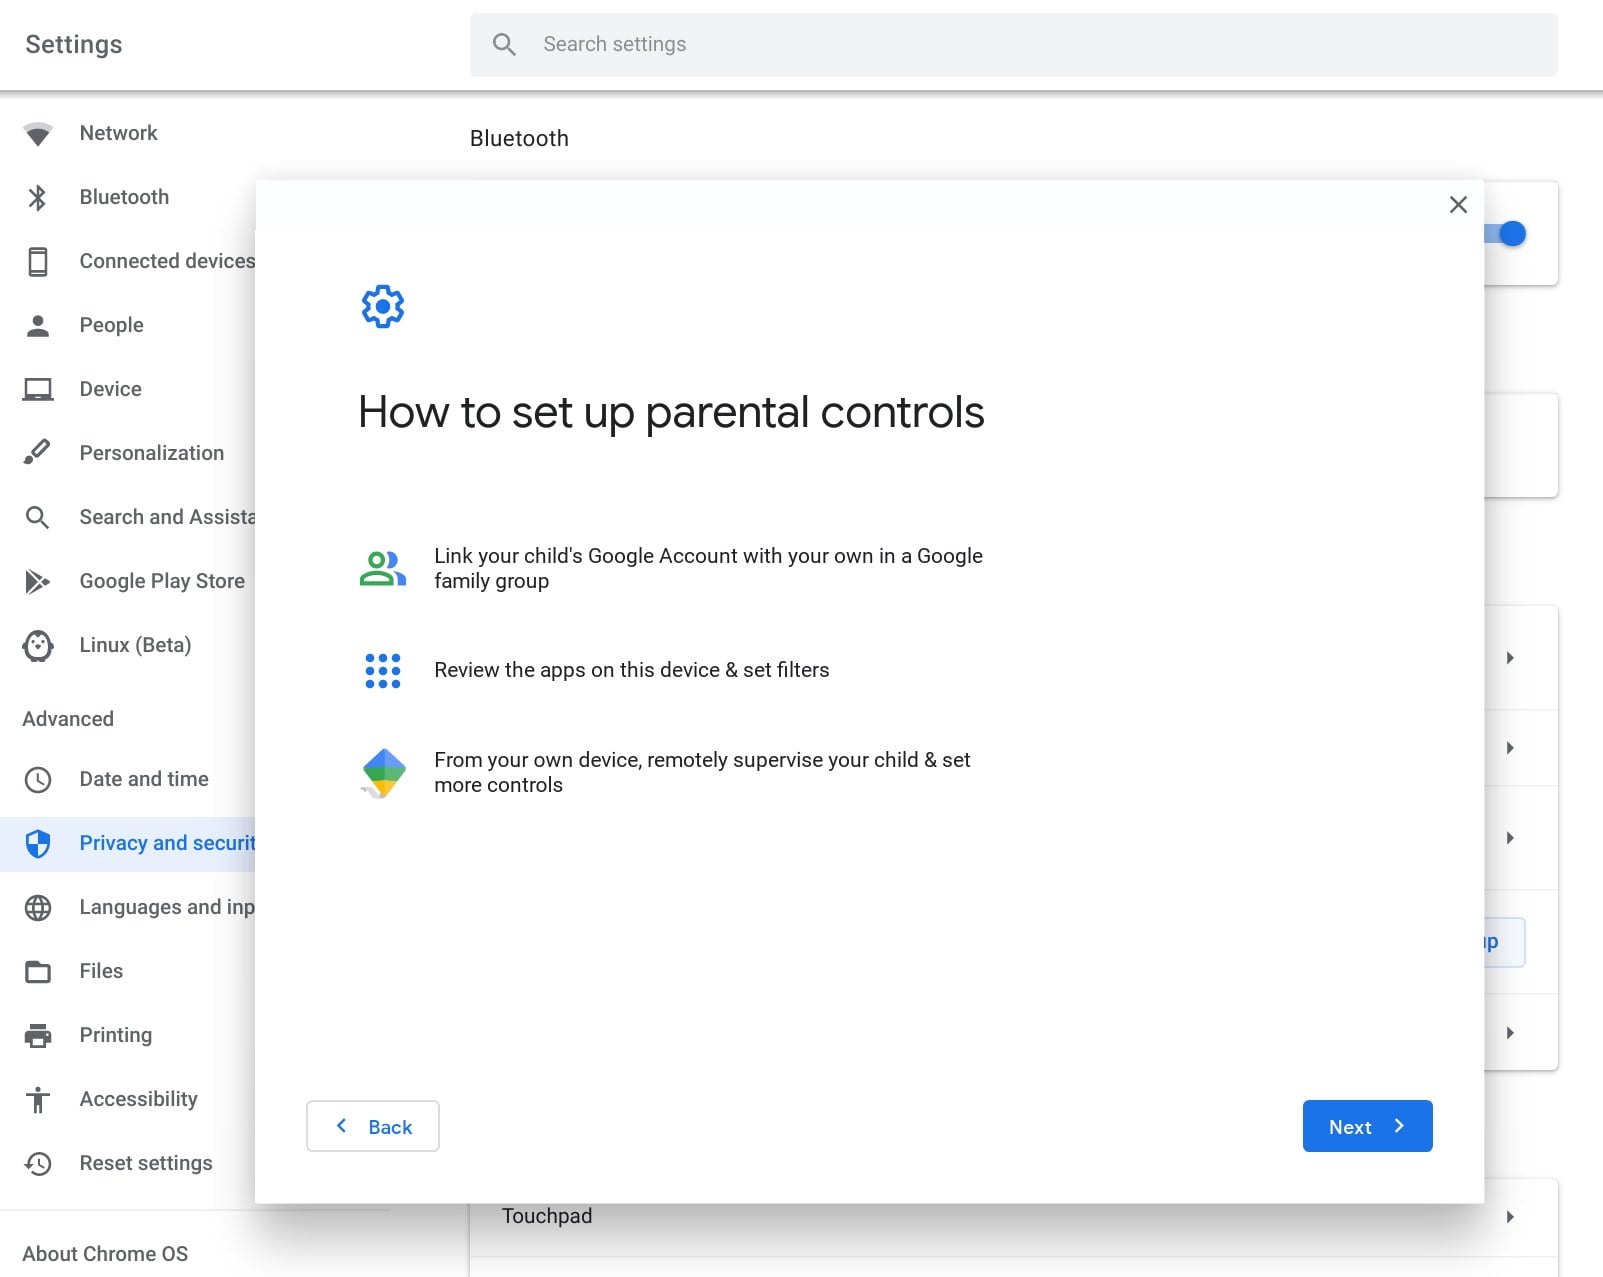
Task: Open Network settings section
Action: click(x=119, y=134)
